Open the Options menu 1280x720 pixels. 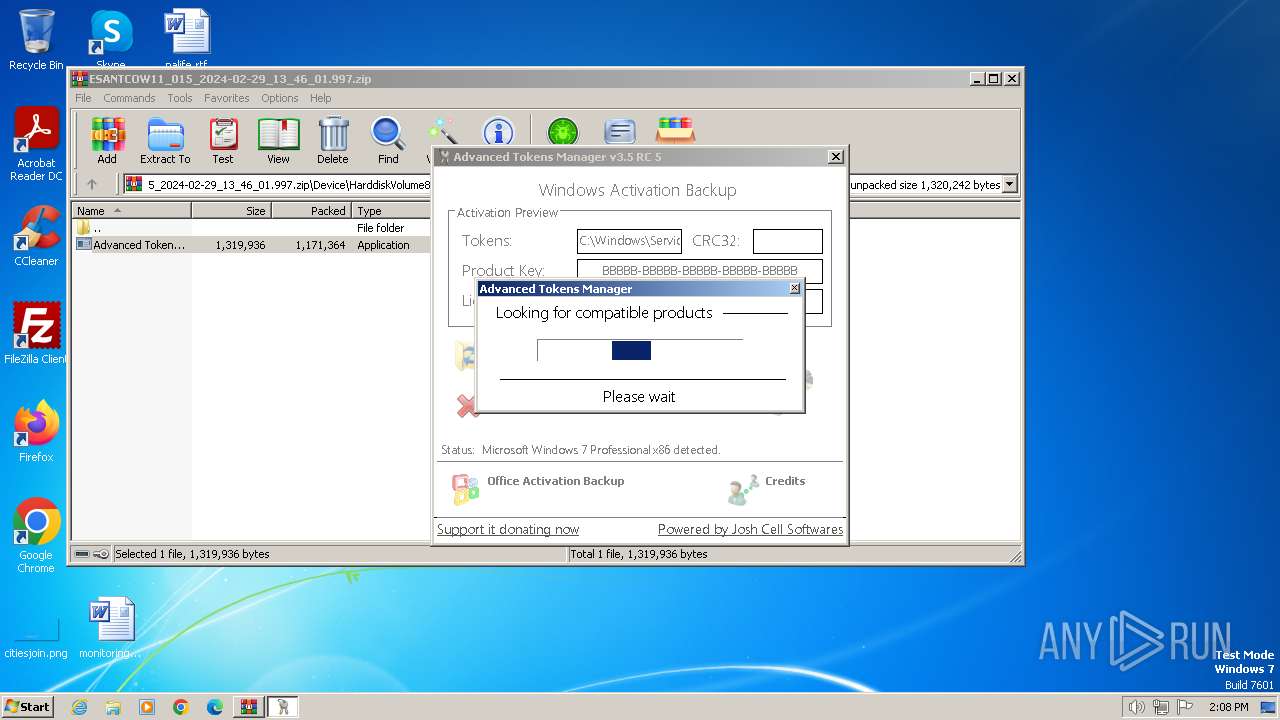pos(280,98)
